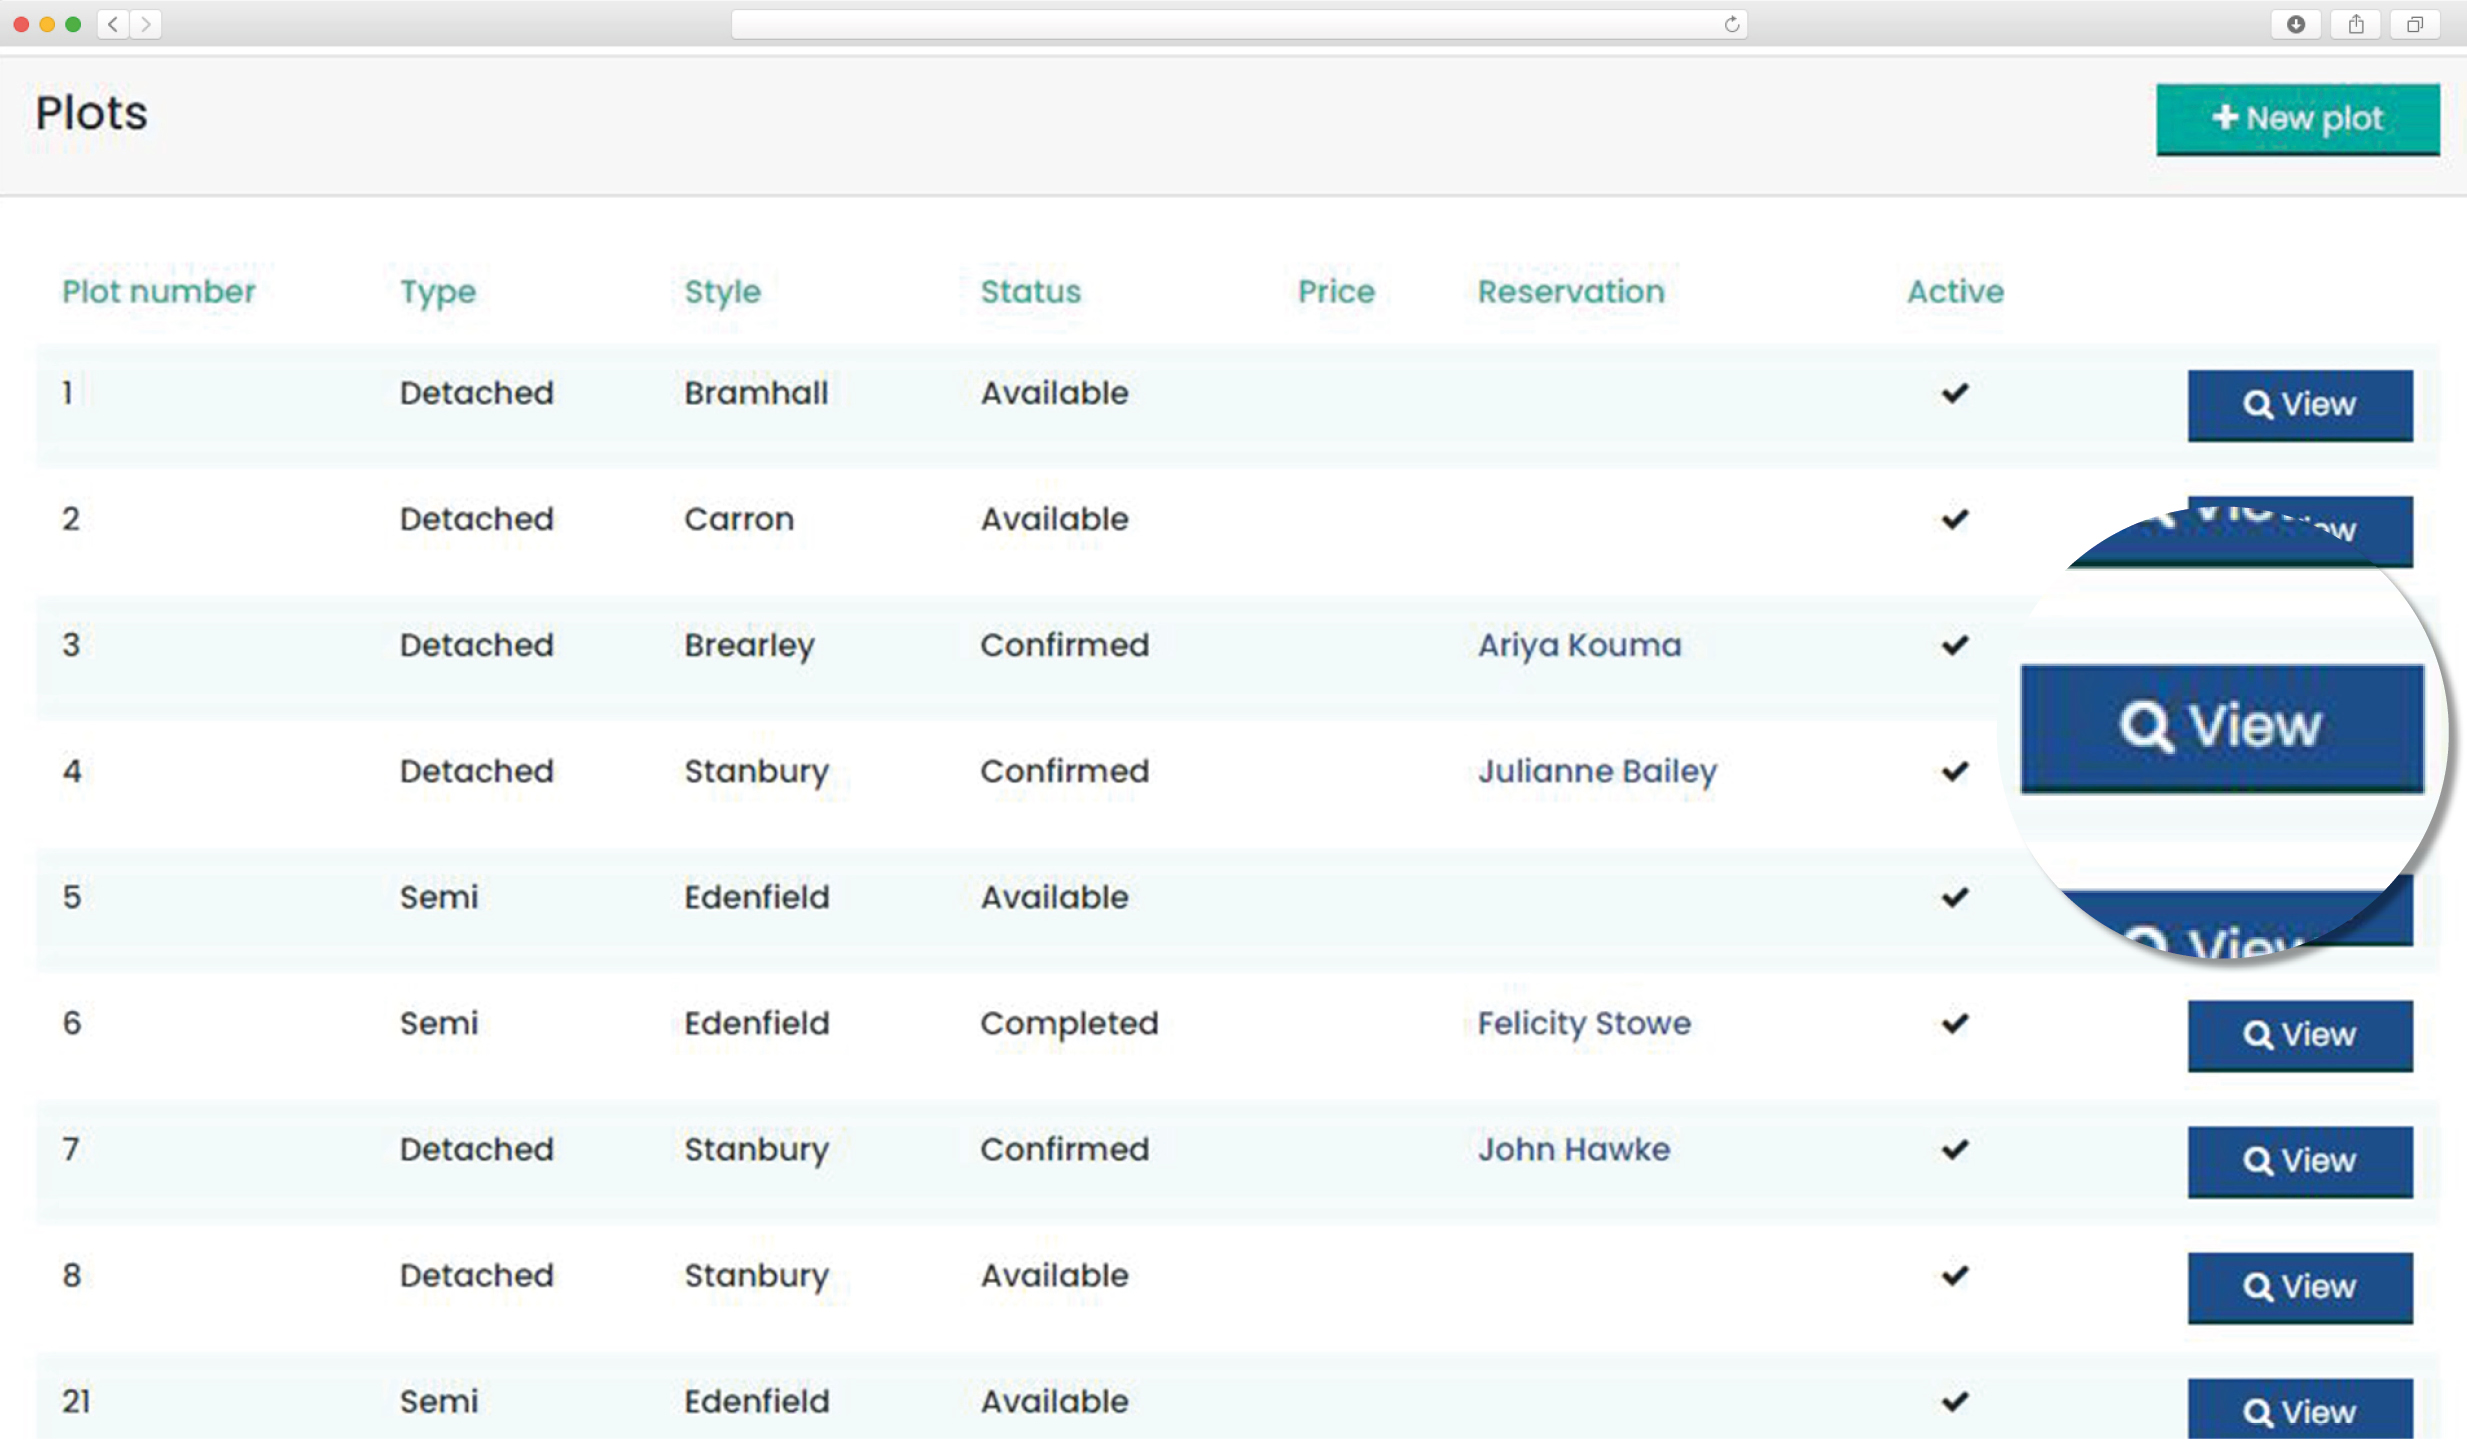2467x1440 pixels.
Task: Click the Semi type for plot 6
Action: pos(439,1023)
